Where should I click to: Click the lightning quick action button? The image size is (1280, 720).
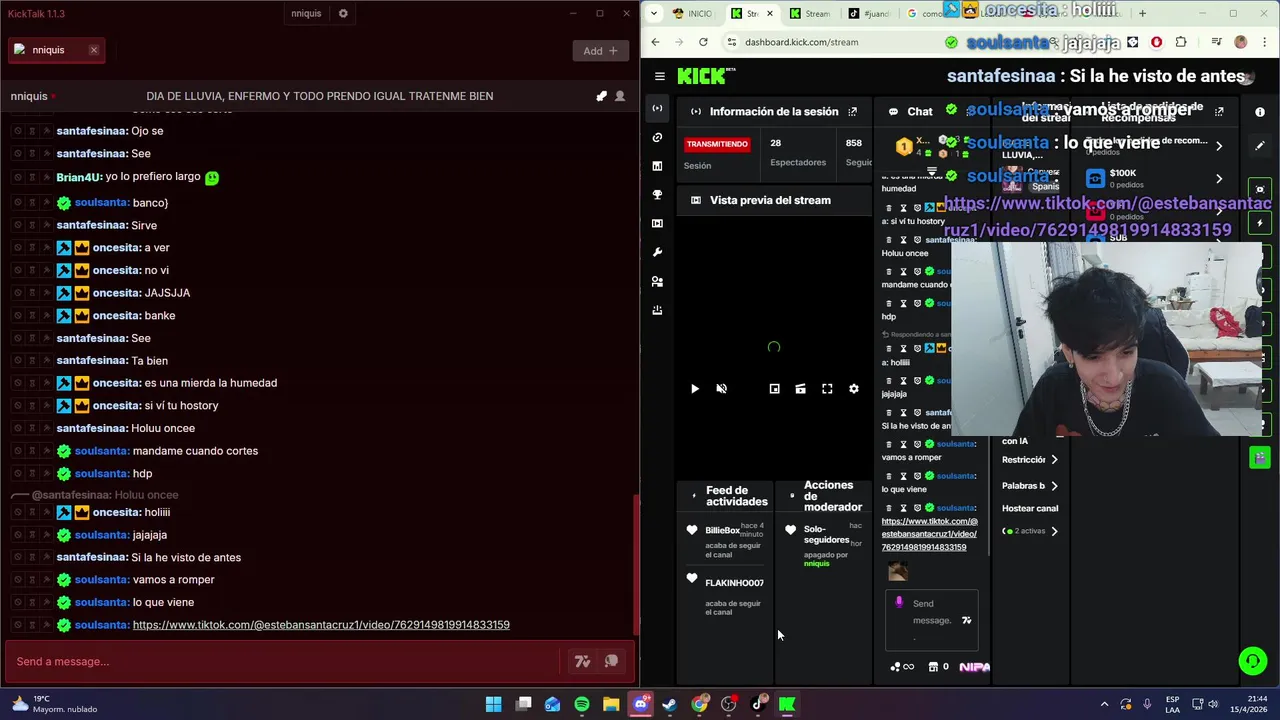pyautogui.click(x=1260, y=223)
